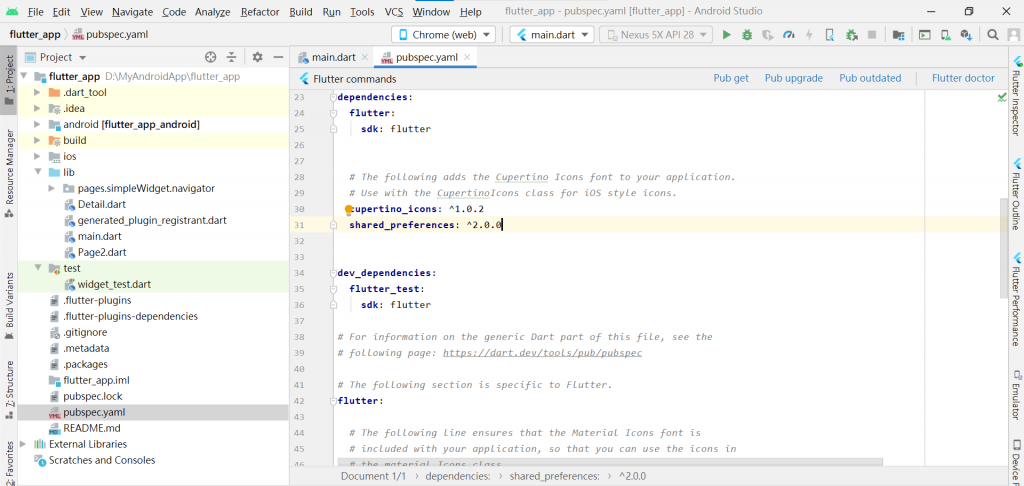This screenshot has height=486, width=1024.
Task: Open the Chrome (web) device dropdown
Action: (x=443, y=35)
